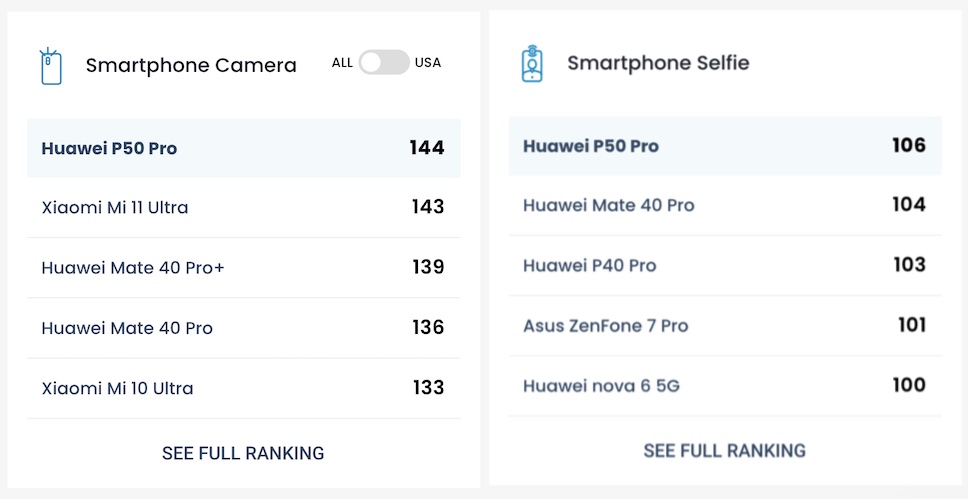
Task: Click score 144 for Huawei P50 Pro
Action: click(x=426, y=148)
